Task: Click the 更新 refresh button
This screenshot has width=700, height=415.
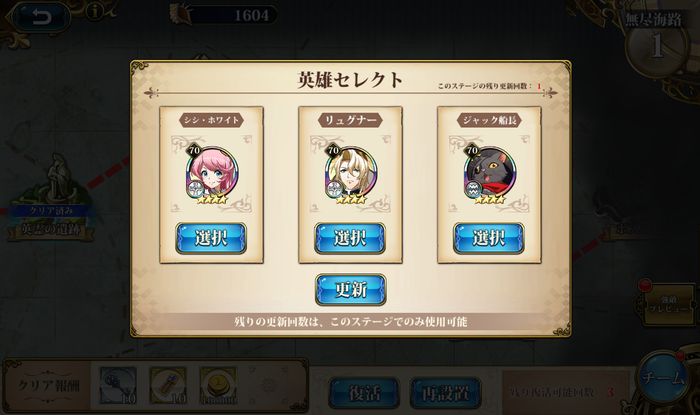Action: coord(350,290)
